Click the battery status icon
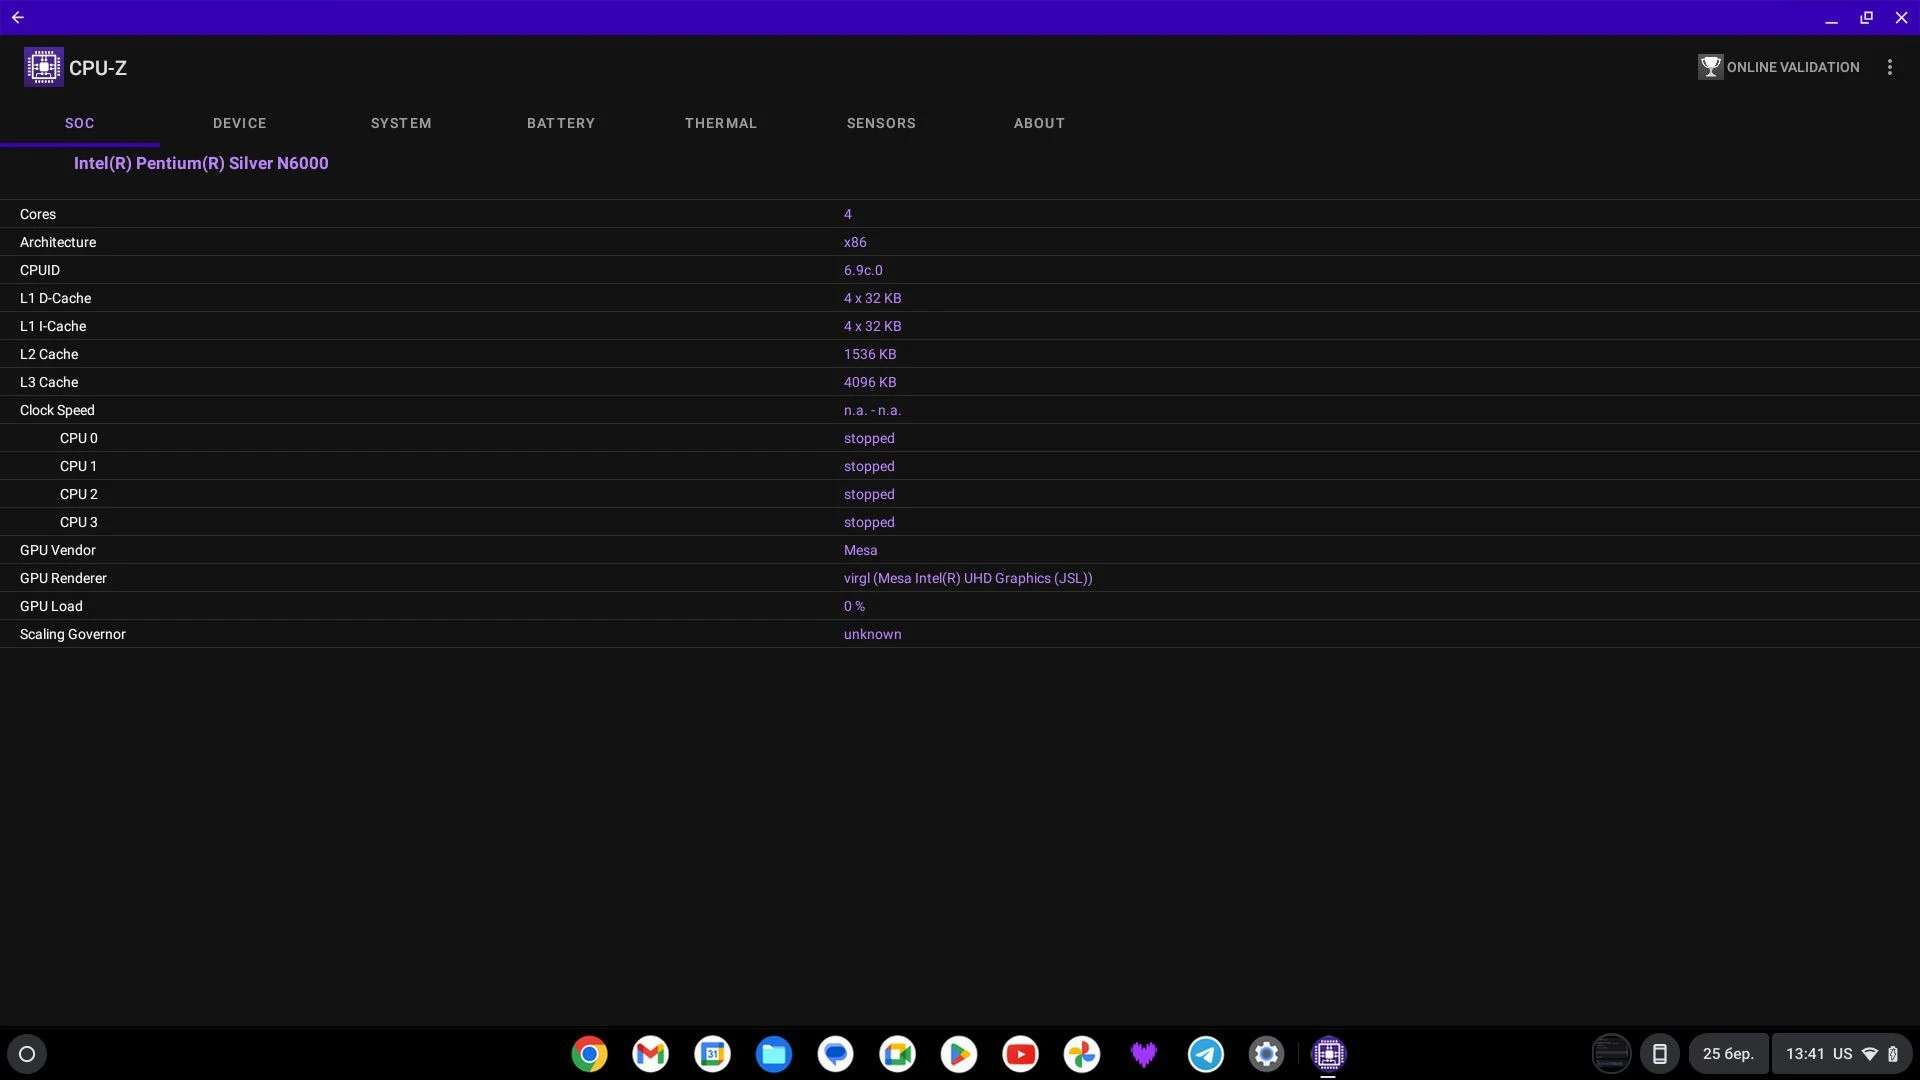Image resolution: width=1920 pixels, height=1080 pixels. pyautogui.click(x=1893, y=1054)
